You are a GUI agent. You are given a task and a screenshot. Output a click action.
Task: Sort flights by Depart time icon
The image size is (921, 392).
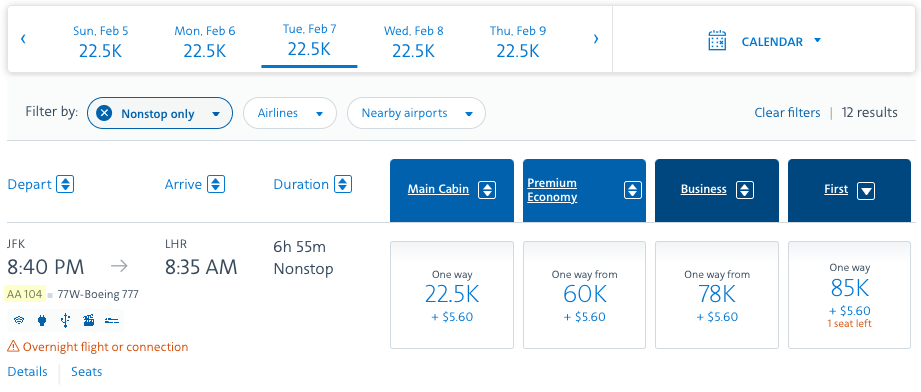coord(65,185)
